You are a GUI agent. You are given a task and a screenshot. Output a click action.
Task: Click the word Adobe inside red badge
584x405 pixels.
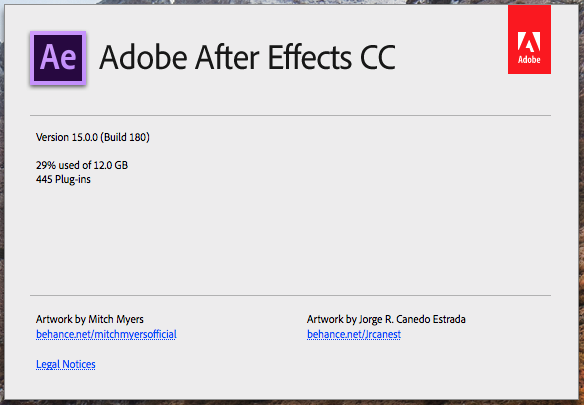point(529,60)
